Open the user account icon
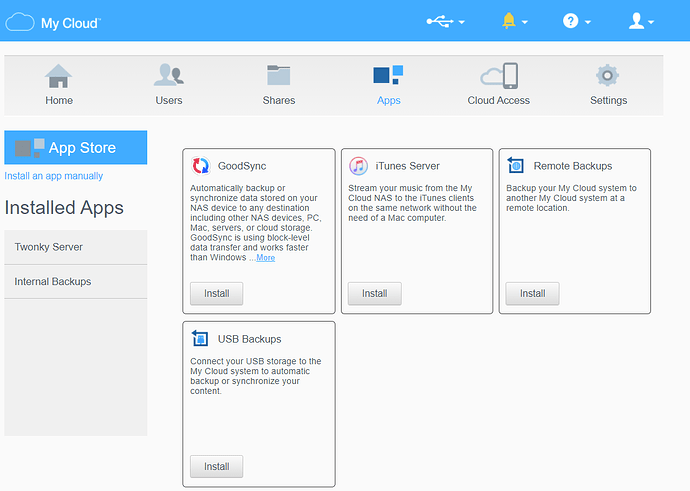The width and height of the screenshot is (690, 491). [x=636, y=21]
